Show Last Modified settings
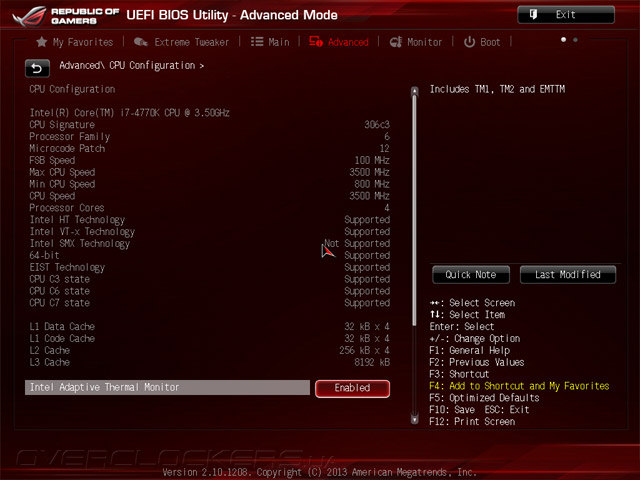Viewport: 640px width, 480px height. [568, 275]
